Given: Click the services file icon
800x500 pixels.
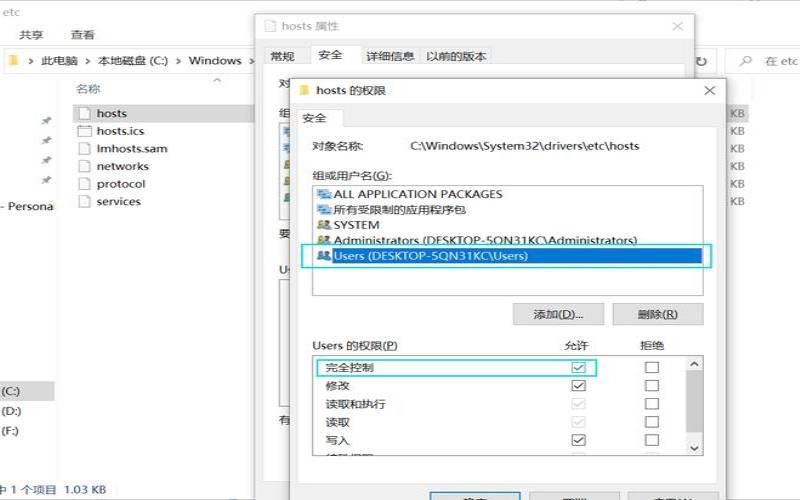Looking at the screenshot, I should click(x=85, y=202).
